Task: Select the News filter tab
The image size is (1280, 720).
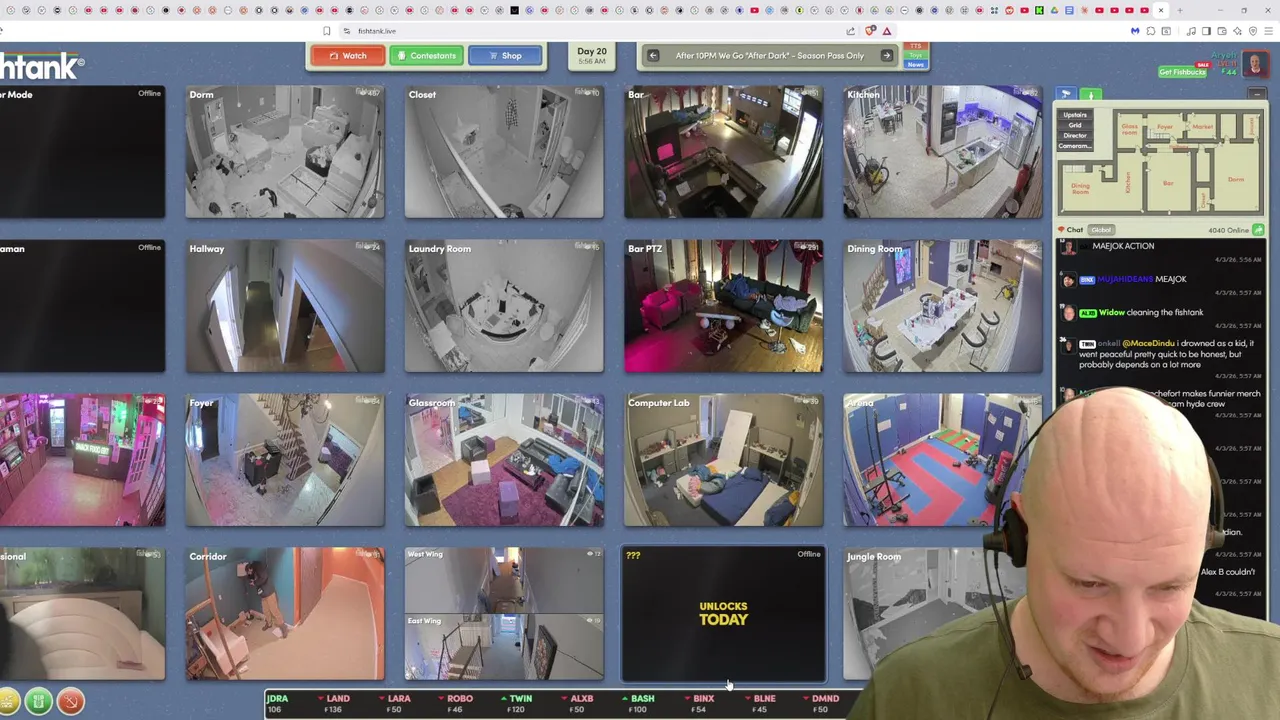Action: point(916,65)
